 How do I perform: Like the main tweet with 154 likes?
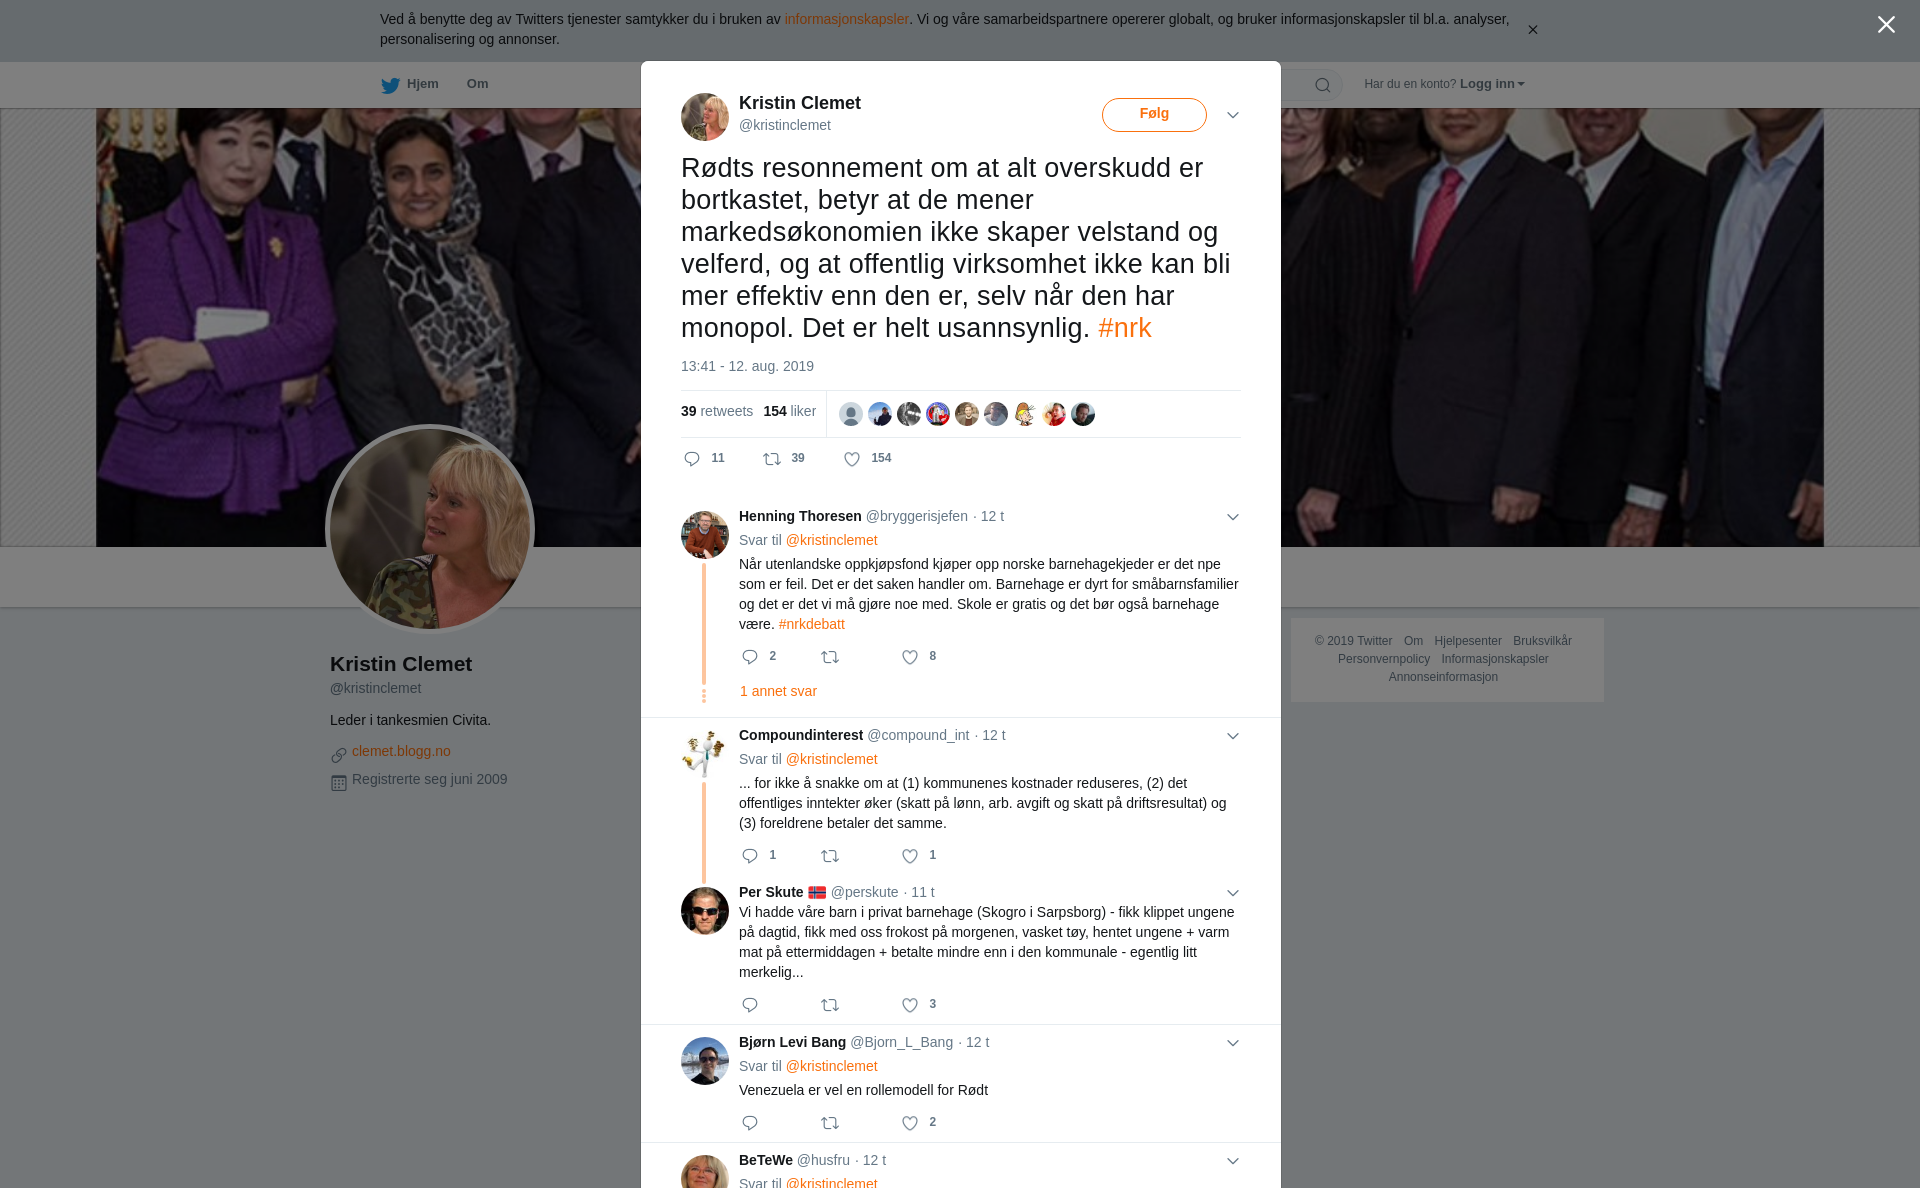click(x=852, y=459)
